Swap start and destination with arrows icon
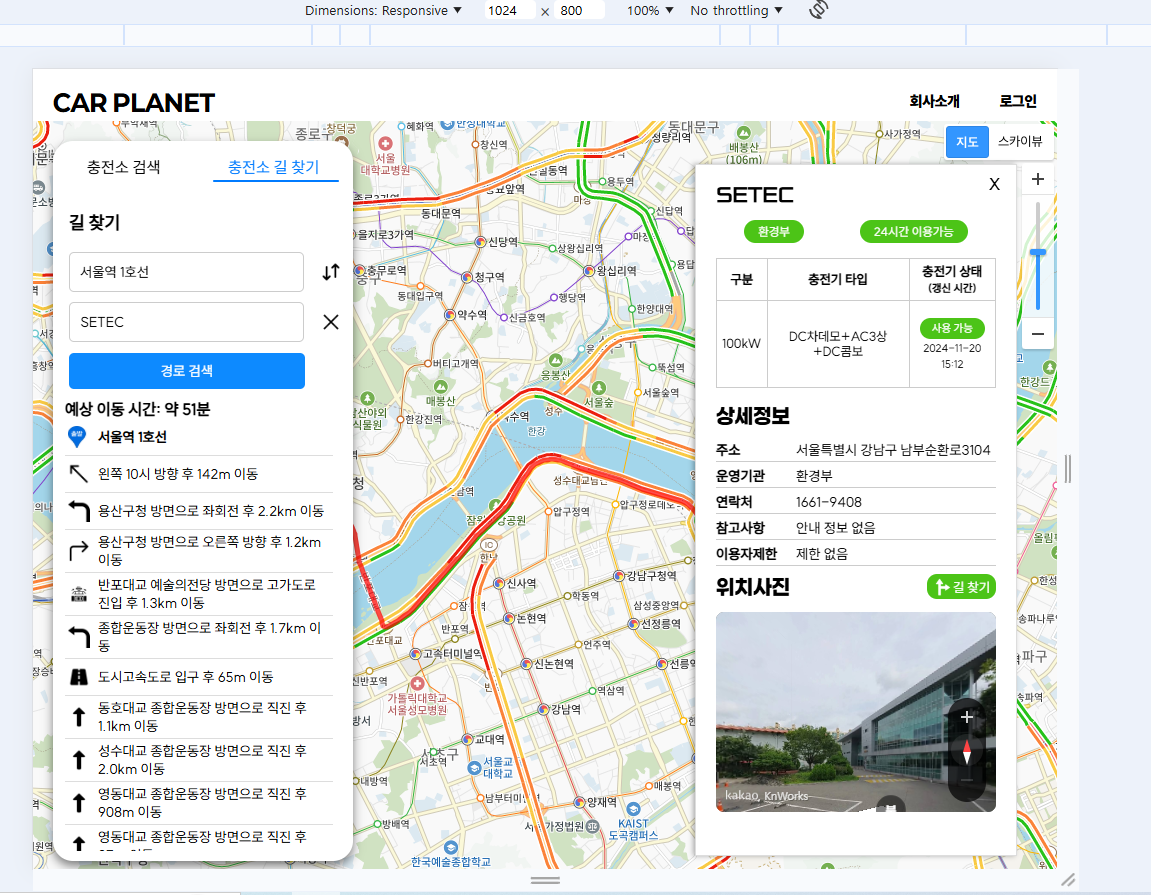The image size is (1151, 895). coord(331,272)
